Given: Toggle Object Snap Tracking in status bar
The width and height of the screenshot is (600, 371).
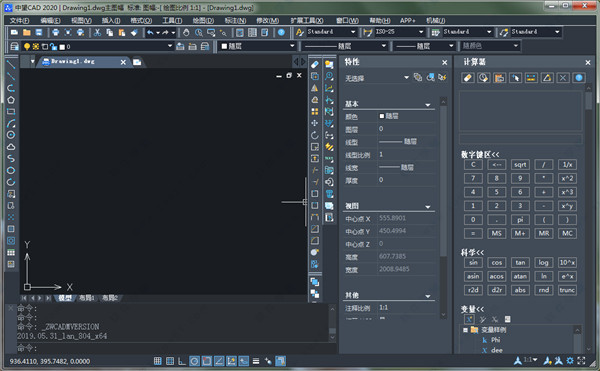Looking at the screenshot, I should [219, 361].
